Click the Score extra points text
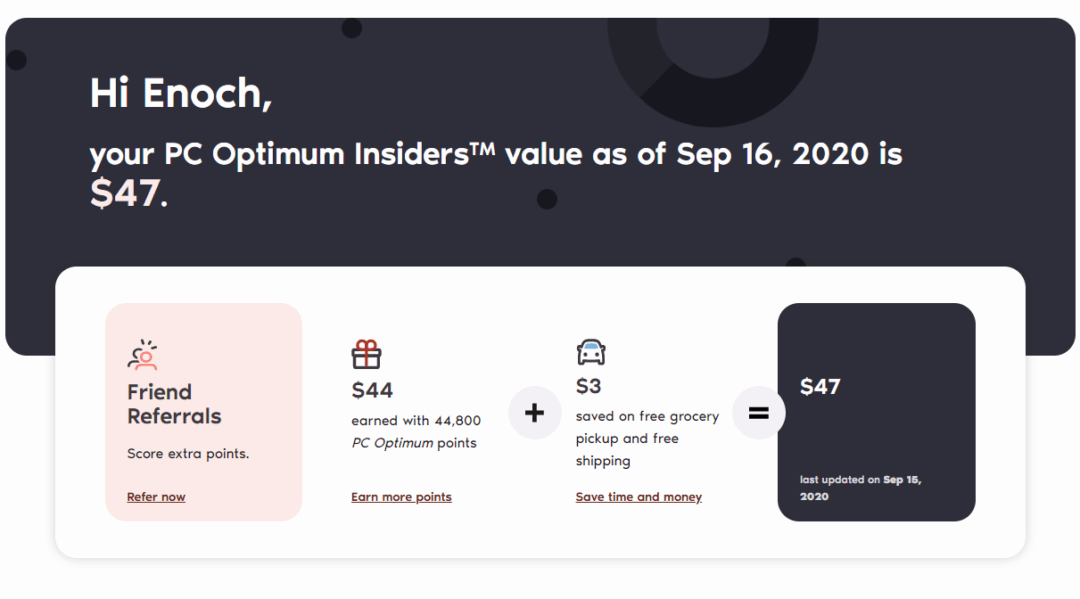1080x599 pixels. pyautogui.click(x=188, y=454)
